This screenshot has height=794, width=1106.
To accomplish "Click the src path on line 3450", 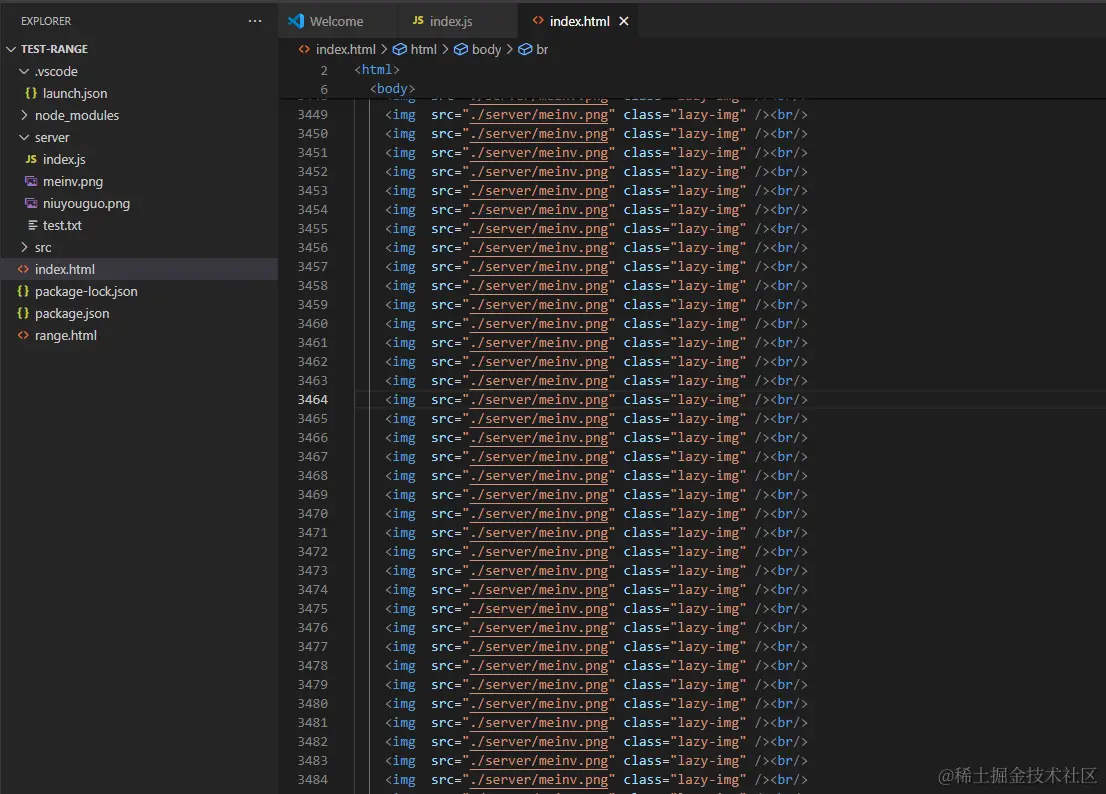I will coord(539,133).
